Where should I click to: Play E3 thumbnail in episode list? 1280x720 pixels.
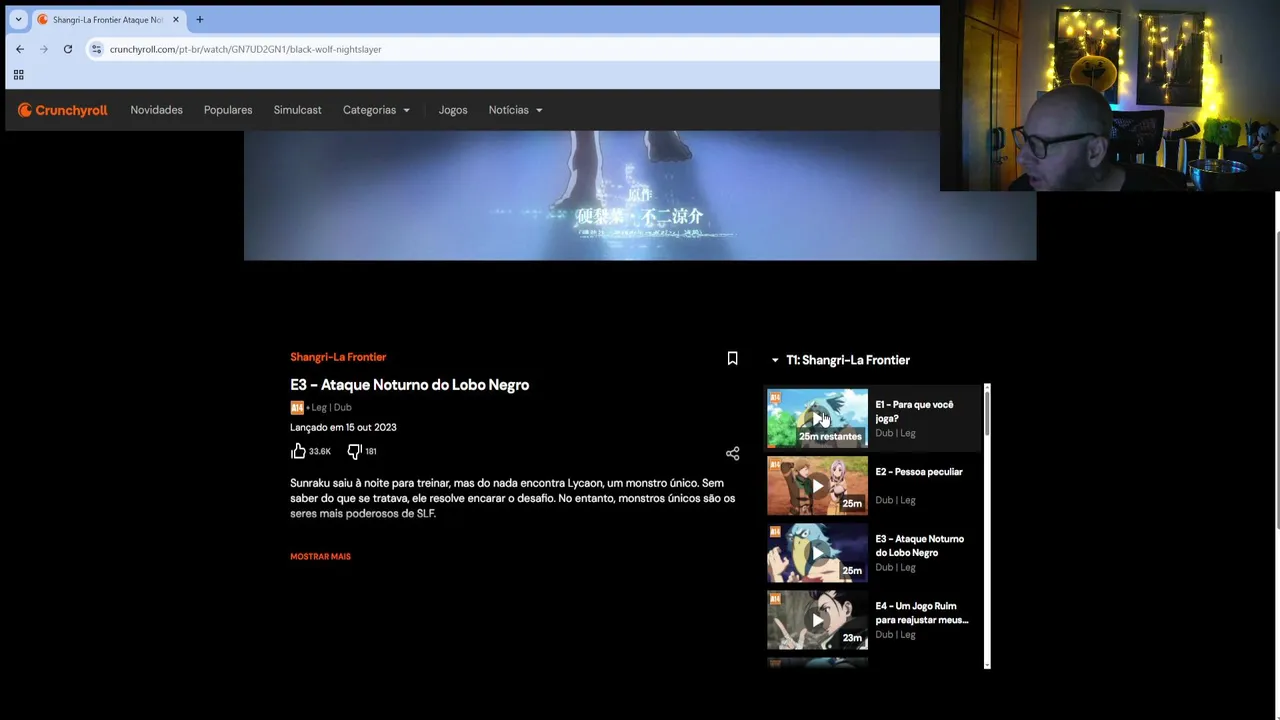point(817,552)
